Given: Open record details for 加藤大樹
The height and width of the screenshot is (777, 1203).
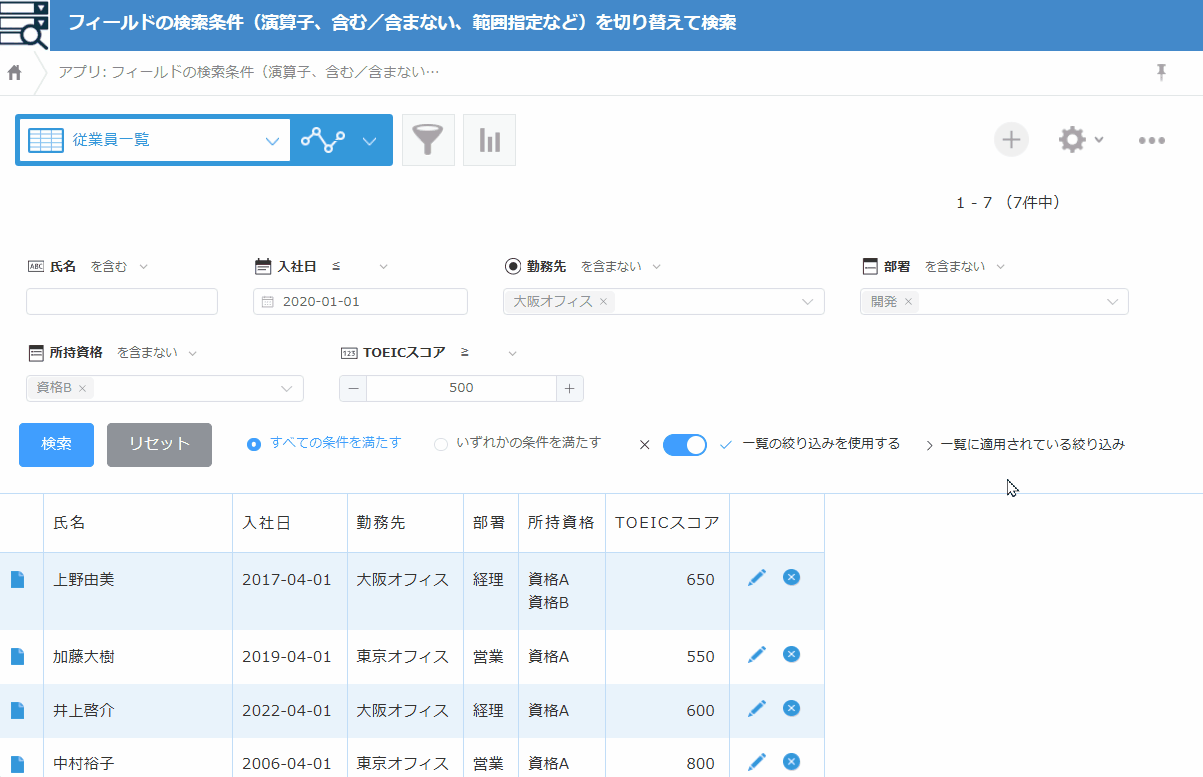Looking at the screenshot, I should click(x=17, y=656).
